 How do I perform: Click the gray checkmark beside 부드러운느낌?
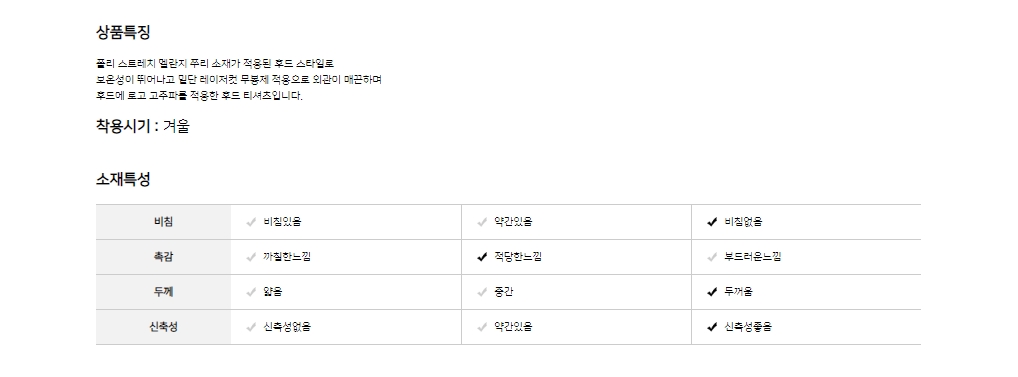click(x=712, y=257)
